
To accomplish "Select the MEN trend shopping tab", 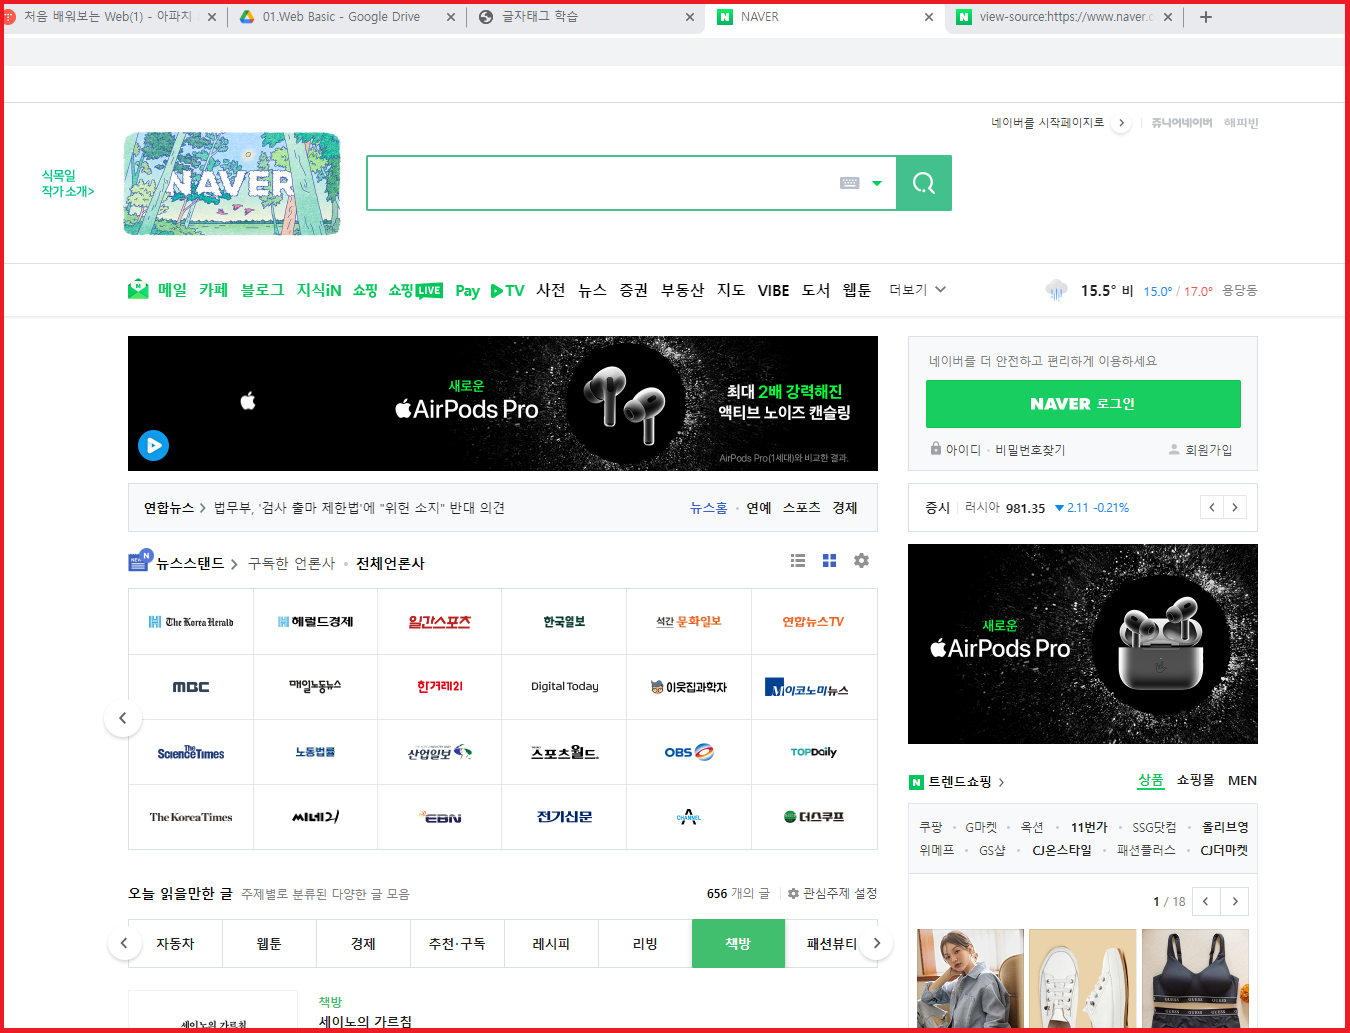I will point(1242,780).
